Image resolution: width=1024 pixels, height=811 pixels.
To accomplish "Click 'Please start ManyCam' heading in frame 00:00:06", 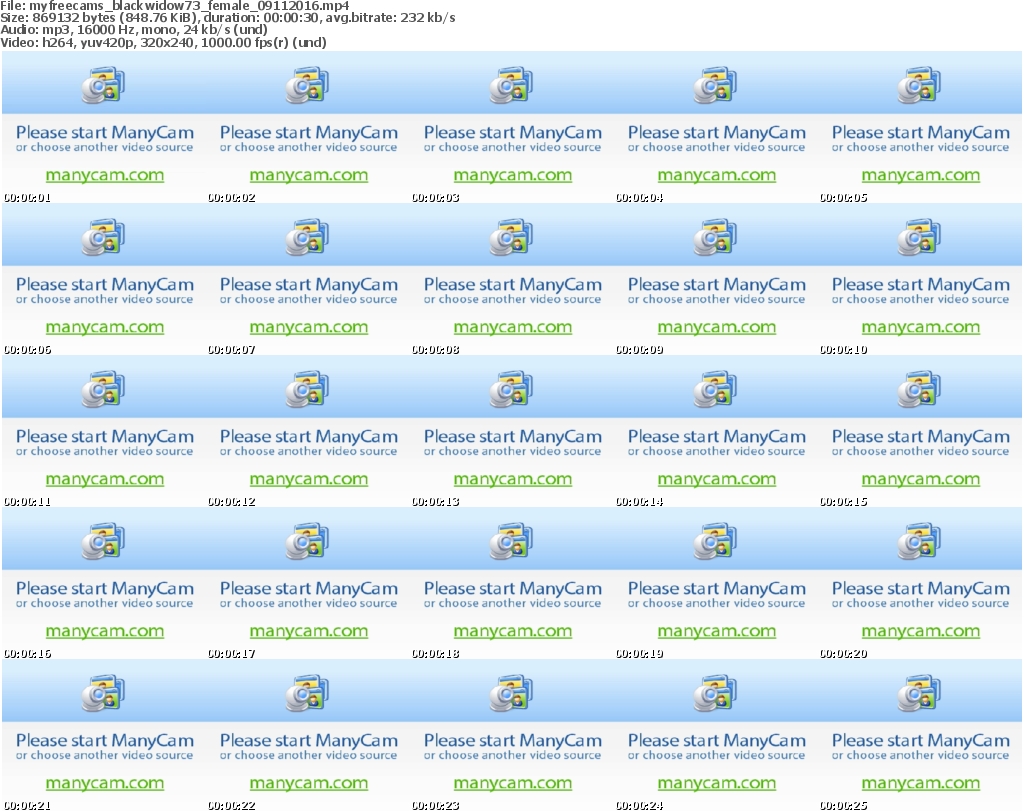I will click(x=104, y=285).
